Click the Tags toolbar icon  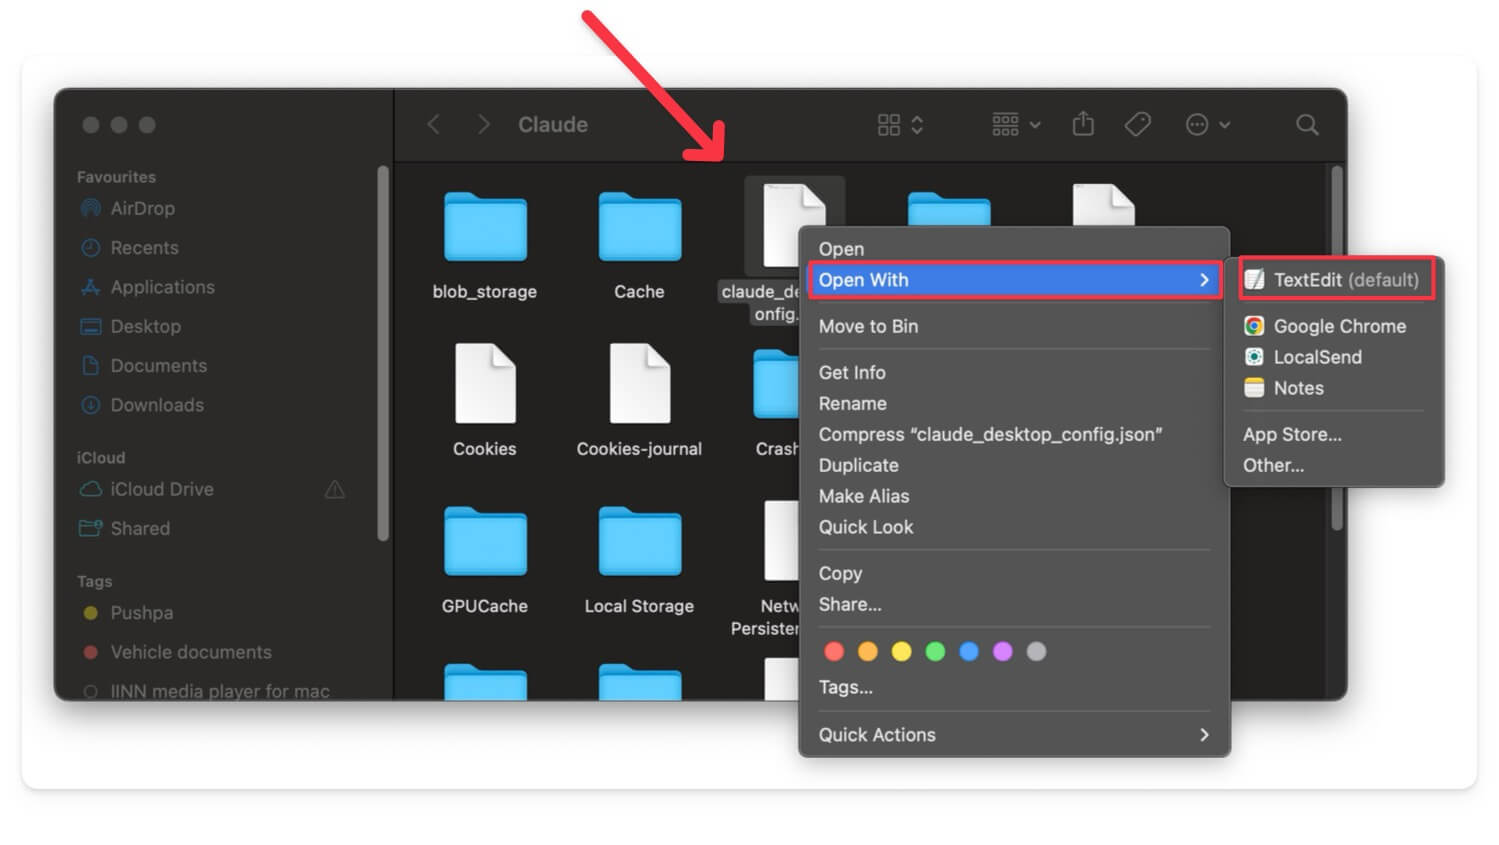pos(1137,124)
